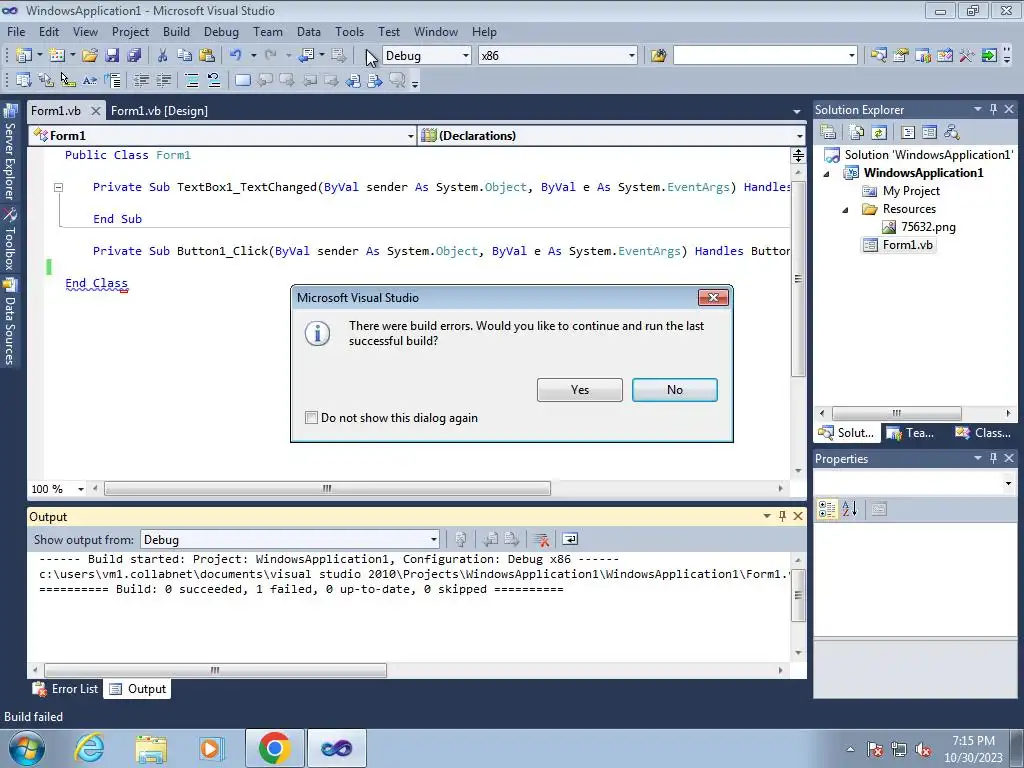Switch to Form1.vb [Design] tab
Image resolution: width=1024 pixels, height=768 pixels.
point(159,110)
